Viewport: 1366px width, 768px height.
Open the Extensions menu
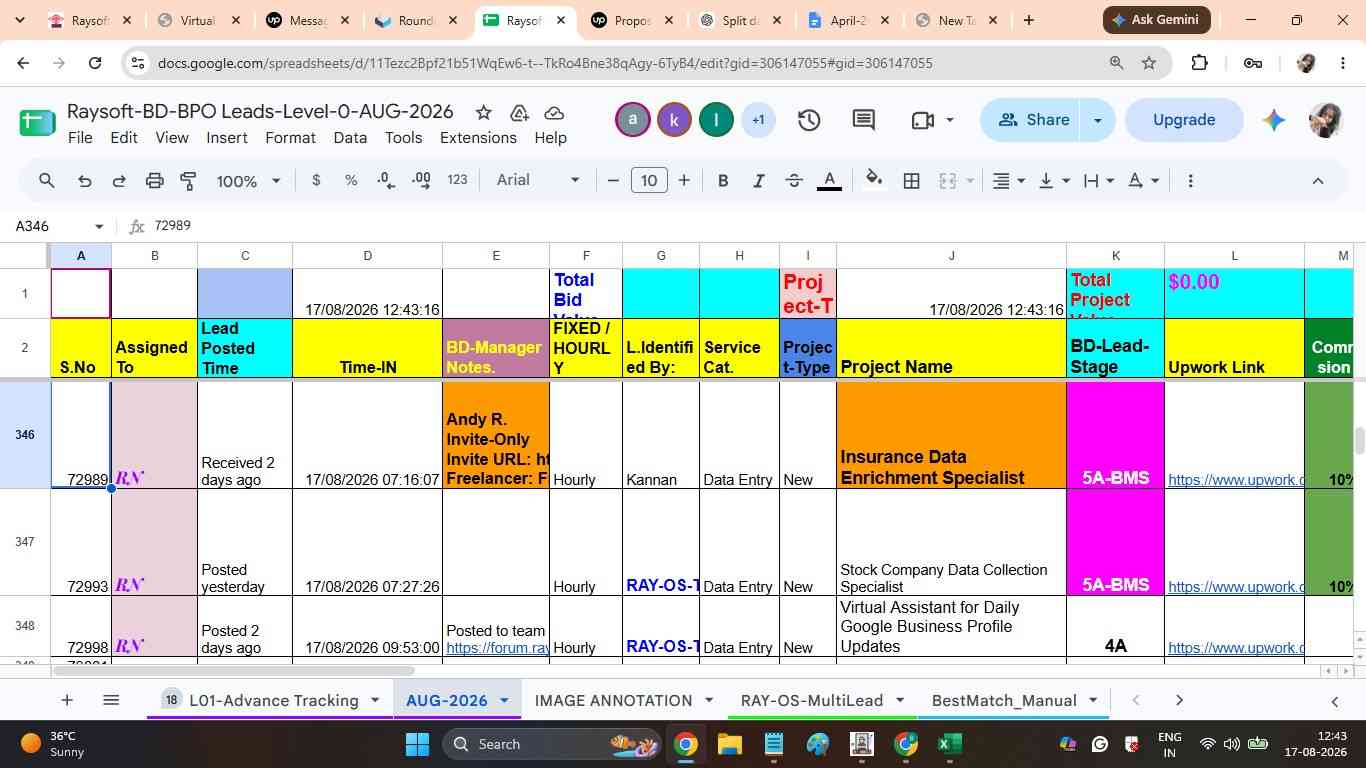[x=478, y=138]
